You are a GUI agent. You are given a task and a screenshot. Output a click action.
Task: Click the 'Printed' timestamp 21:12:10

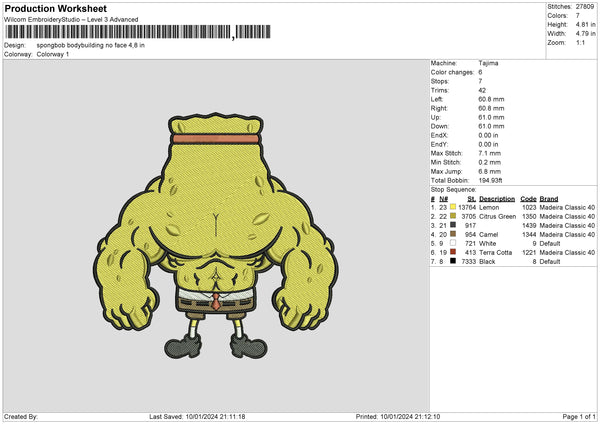click(426, 416)
